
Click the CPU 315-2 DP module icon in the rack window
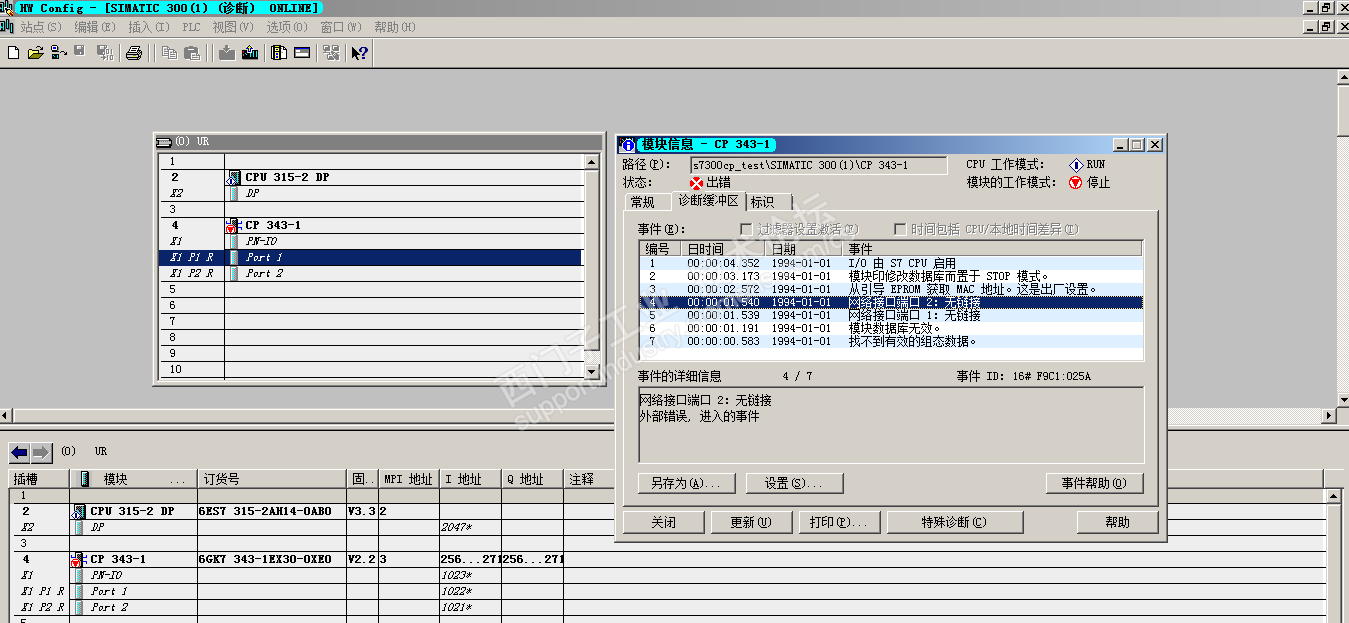[x=234, y=177]
